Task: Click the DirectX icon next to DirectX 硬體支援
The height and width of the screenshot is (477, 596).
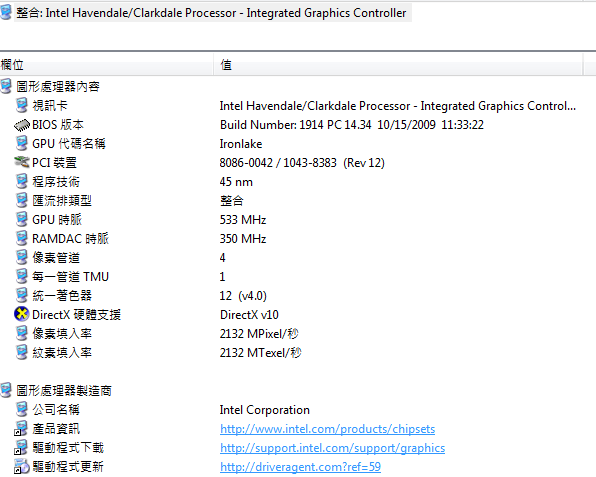Action: (x=22, y=314)
